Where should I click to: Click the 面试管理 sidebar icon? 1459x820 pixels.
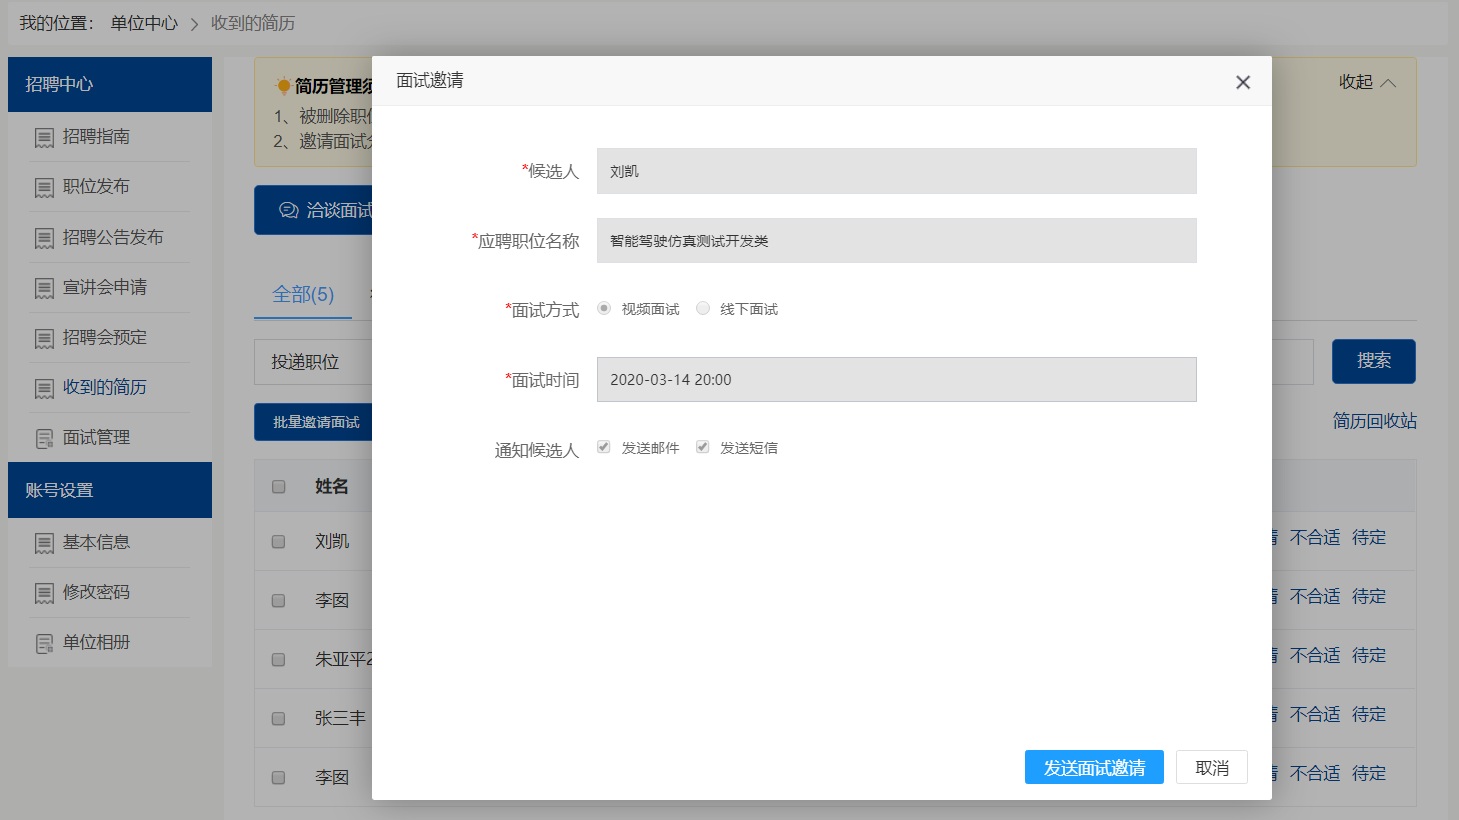point(44,438)
